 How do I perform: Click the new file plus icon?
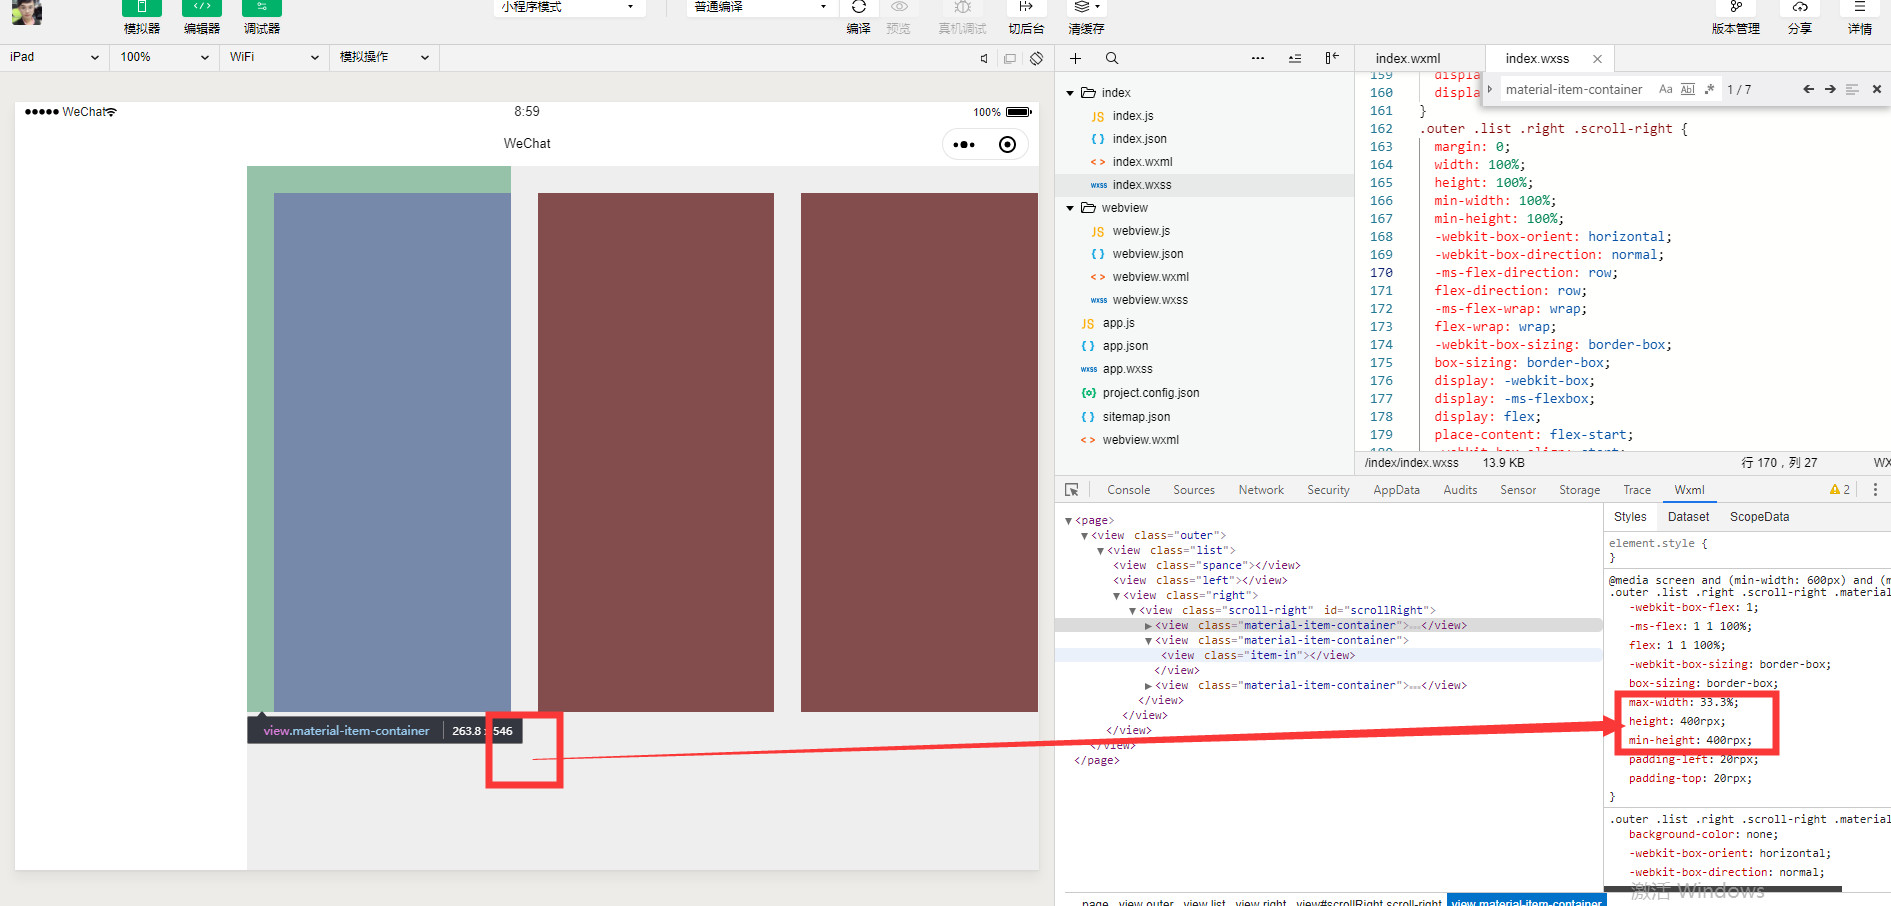coord(1076,58)
